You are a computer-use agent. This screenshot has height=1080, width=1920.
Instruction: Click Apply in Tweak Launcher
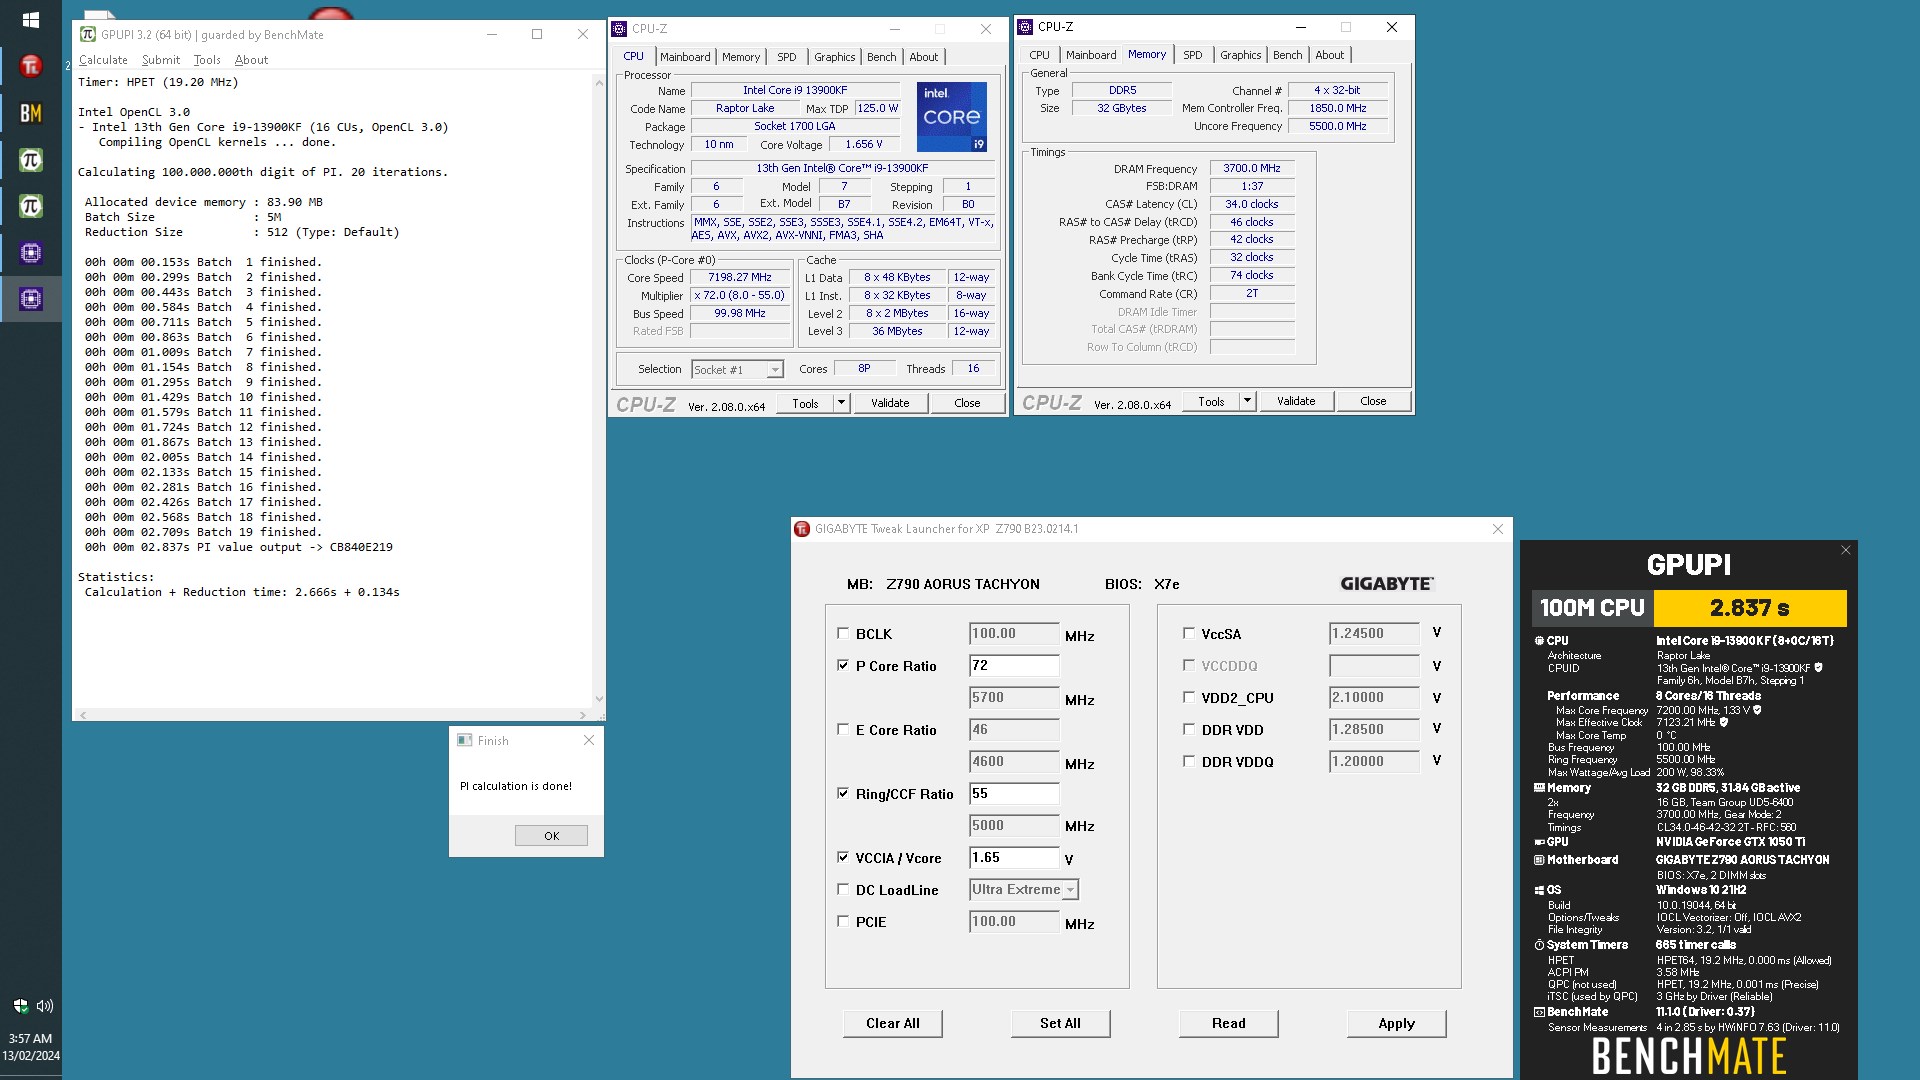1396,1023
